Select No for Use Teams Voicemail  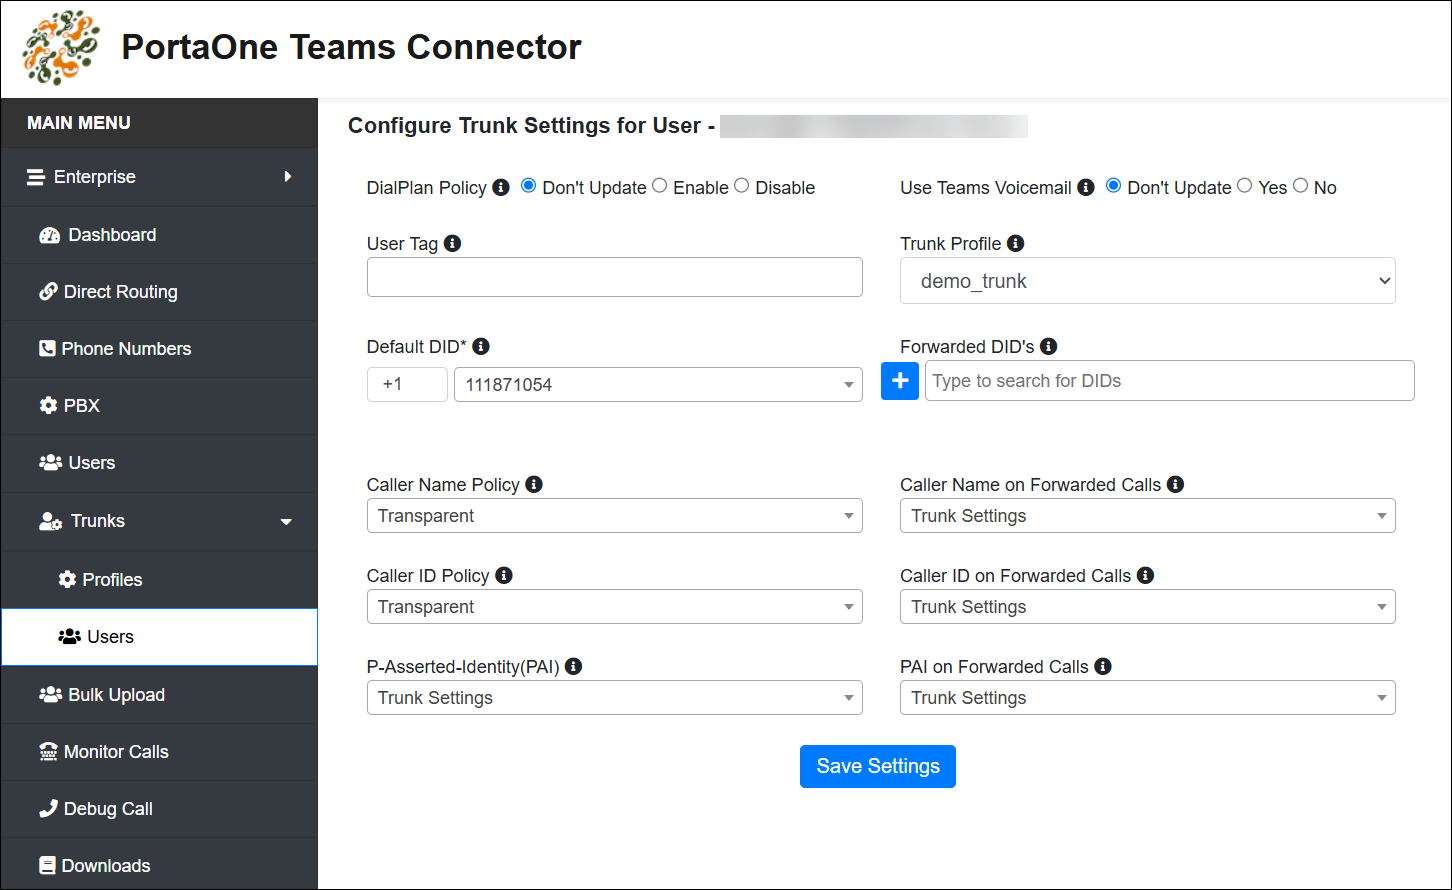coord(1301,186)
